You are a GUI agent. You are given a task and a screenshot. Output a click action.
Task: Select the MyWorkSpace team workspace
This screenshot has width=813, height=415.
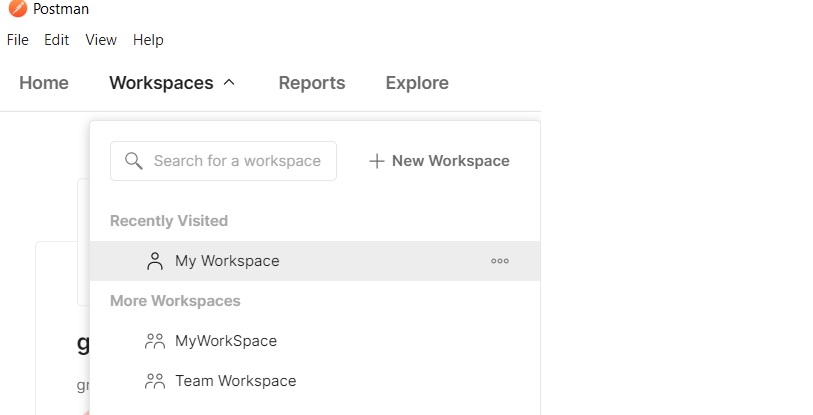click(x=315, y=341)
